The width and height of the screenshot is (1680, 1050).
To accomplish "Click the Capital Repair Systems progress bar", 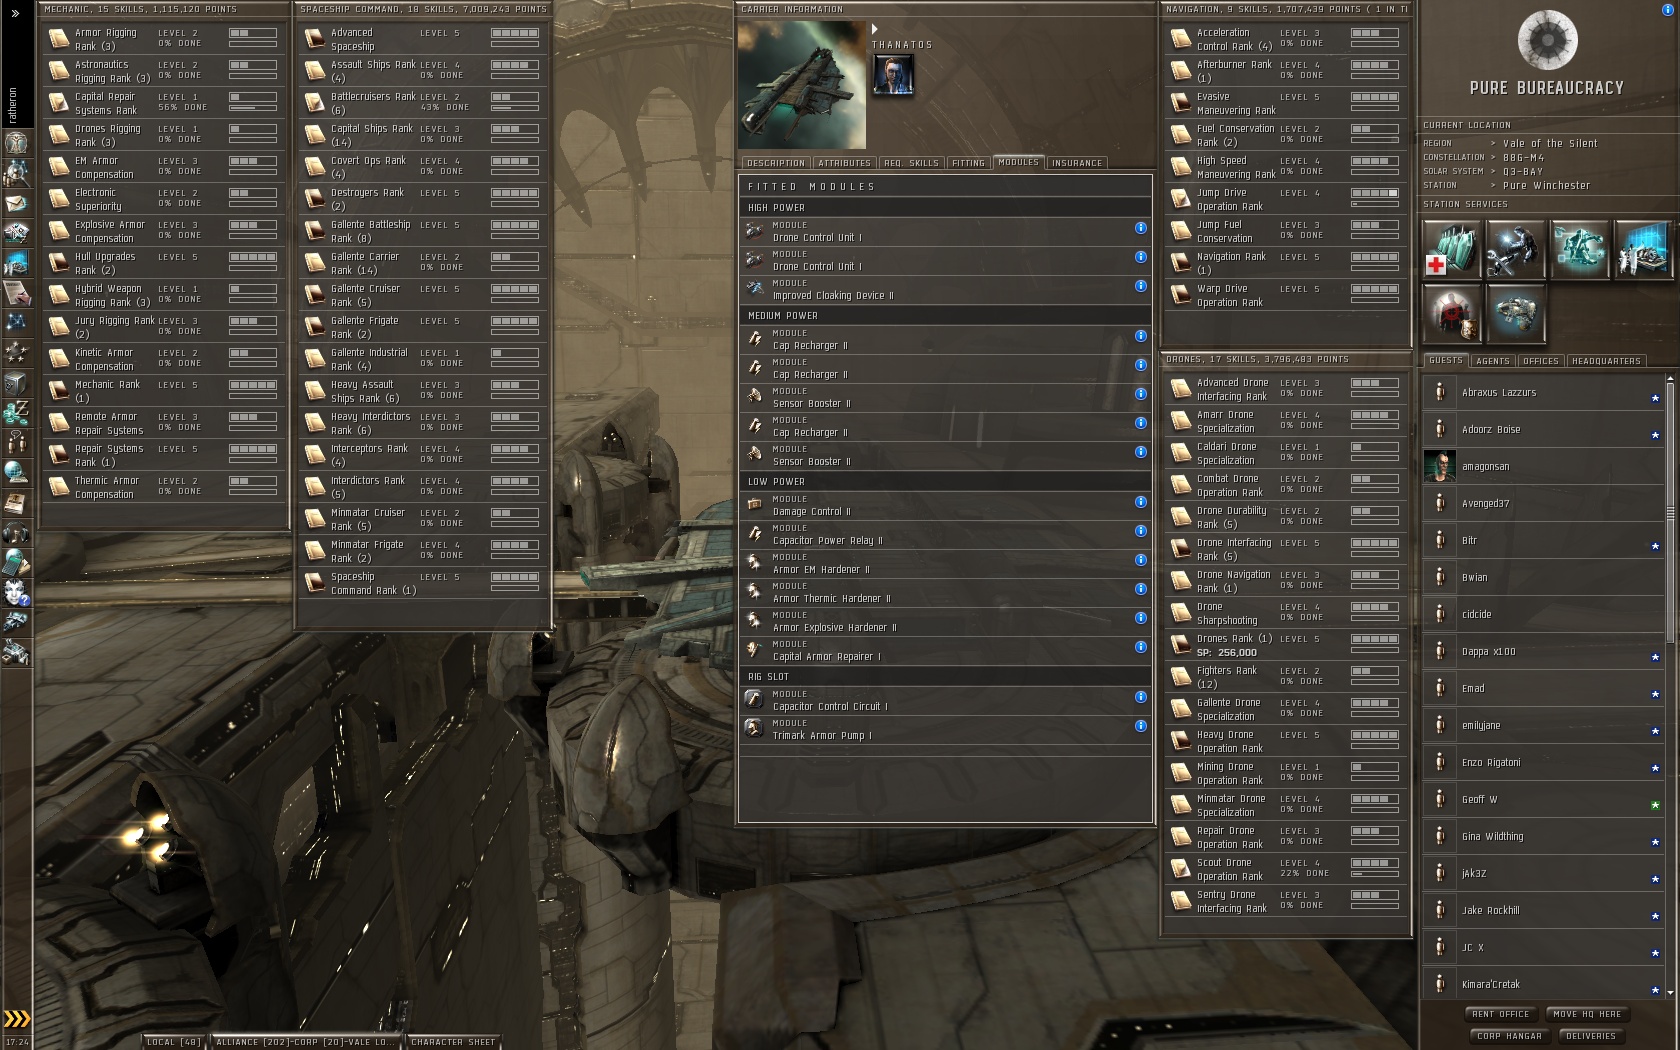I will click(x=253, y=107).
